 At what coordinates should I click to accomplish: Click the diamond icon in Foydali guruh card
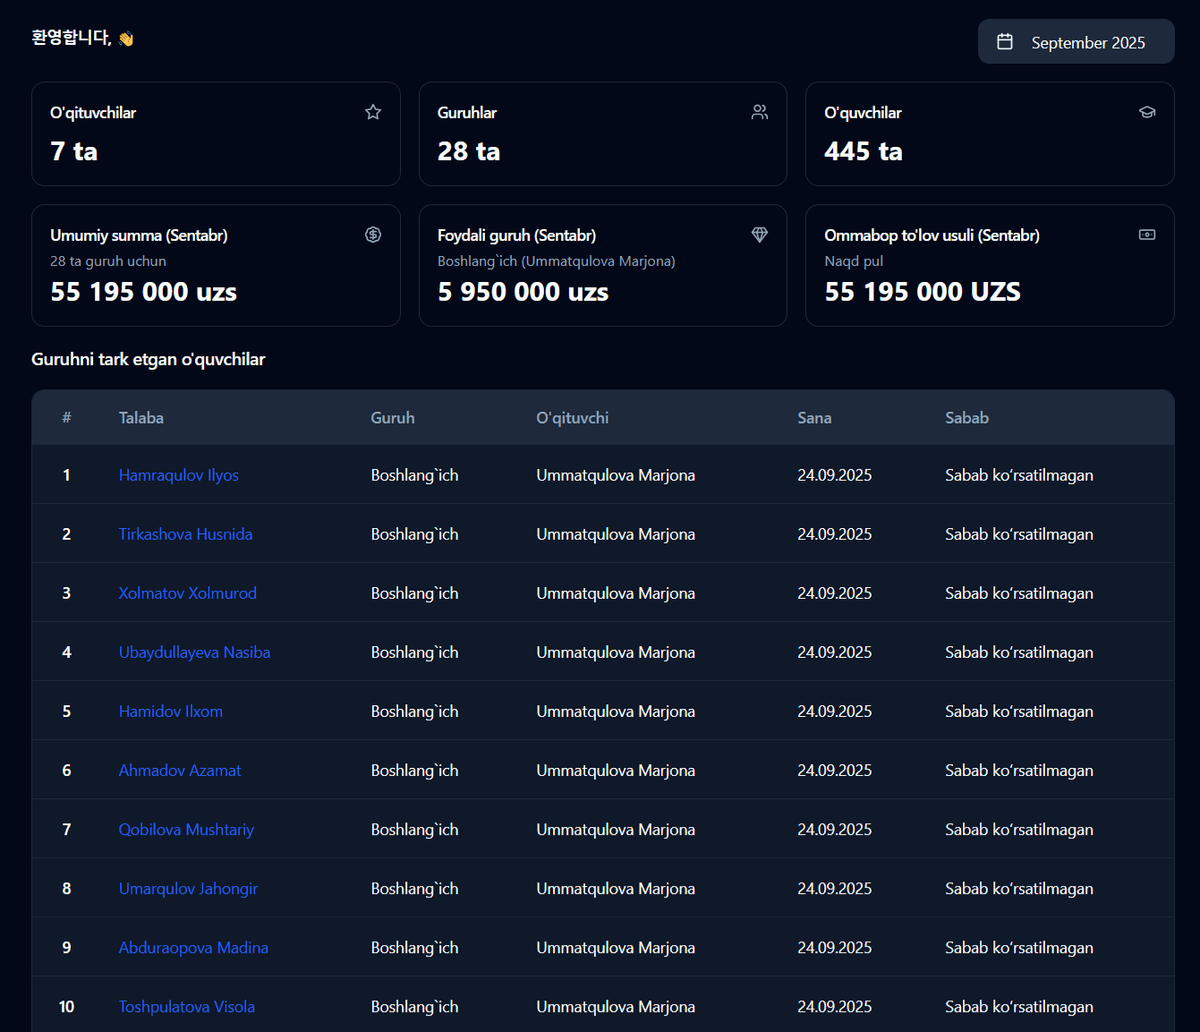point(760,235)
